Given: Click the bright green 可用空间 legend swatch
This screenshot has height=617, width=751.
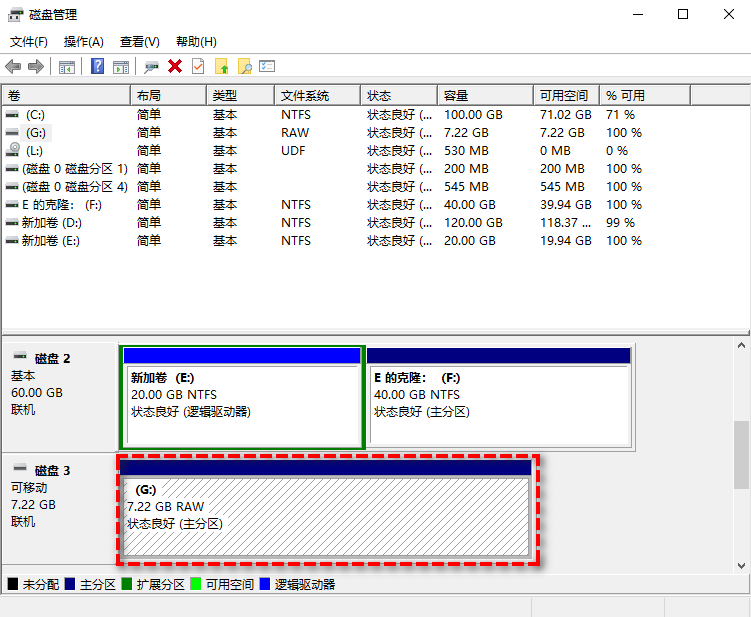Looking at the screenshot, I should (196, 584).
